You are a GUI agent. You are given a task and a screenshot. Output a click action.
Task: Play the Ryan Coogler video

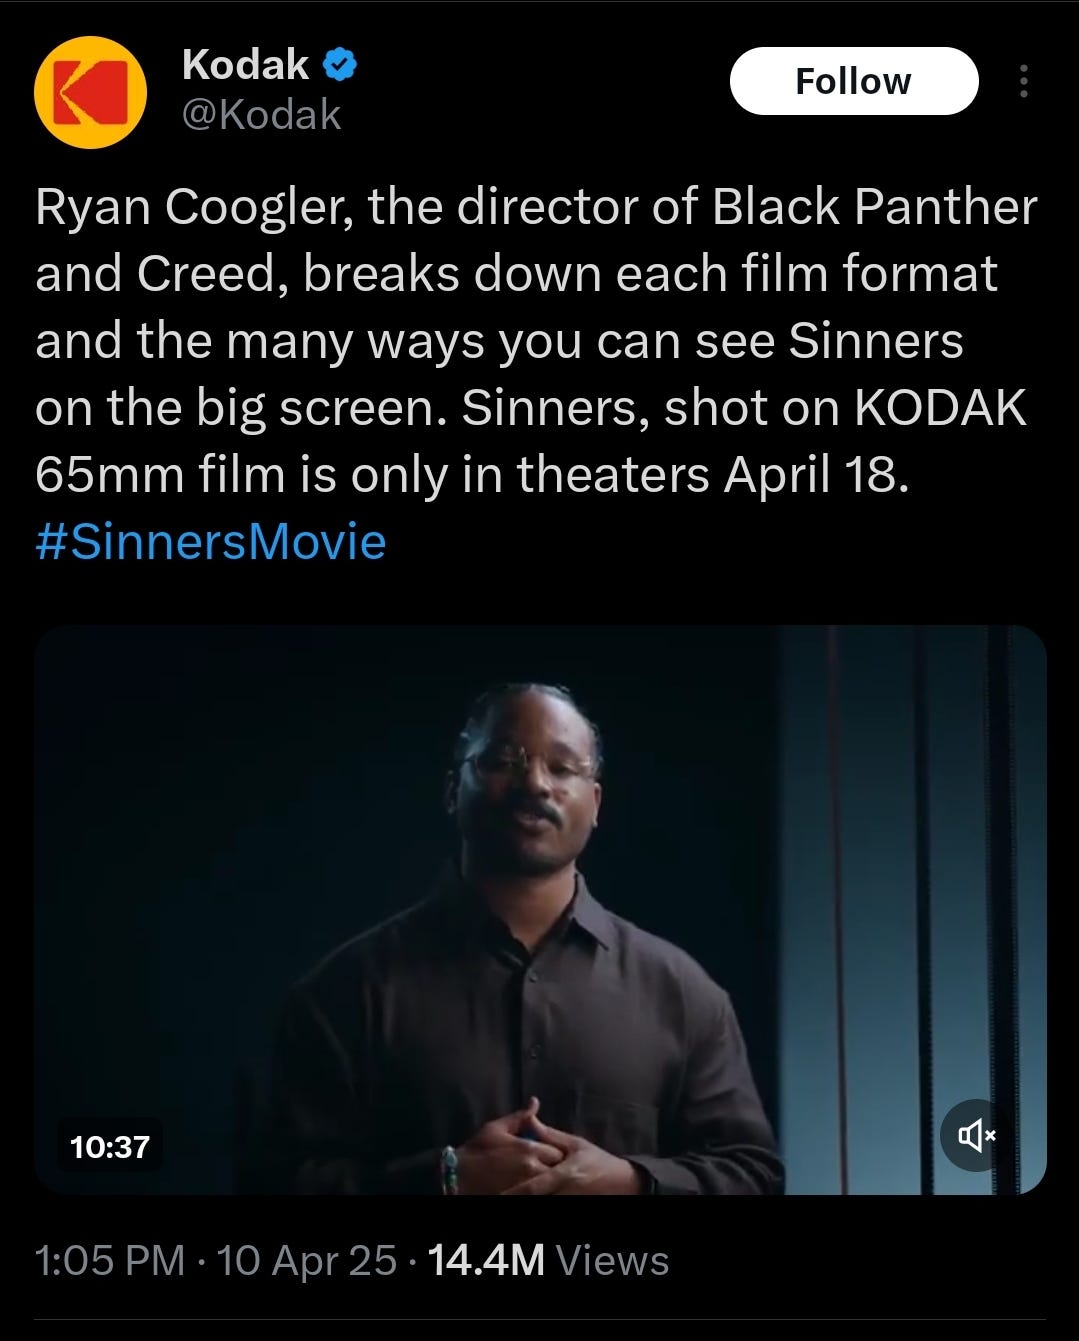[x=540, y=910]
